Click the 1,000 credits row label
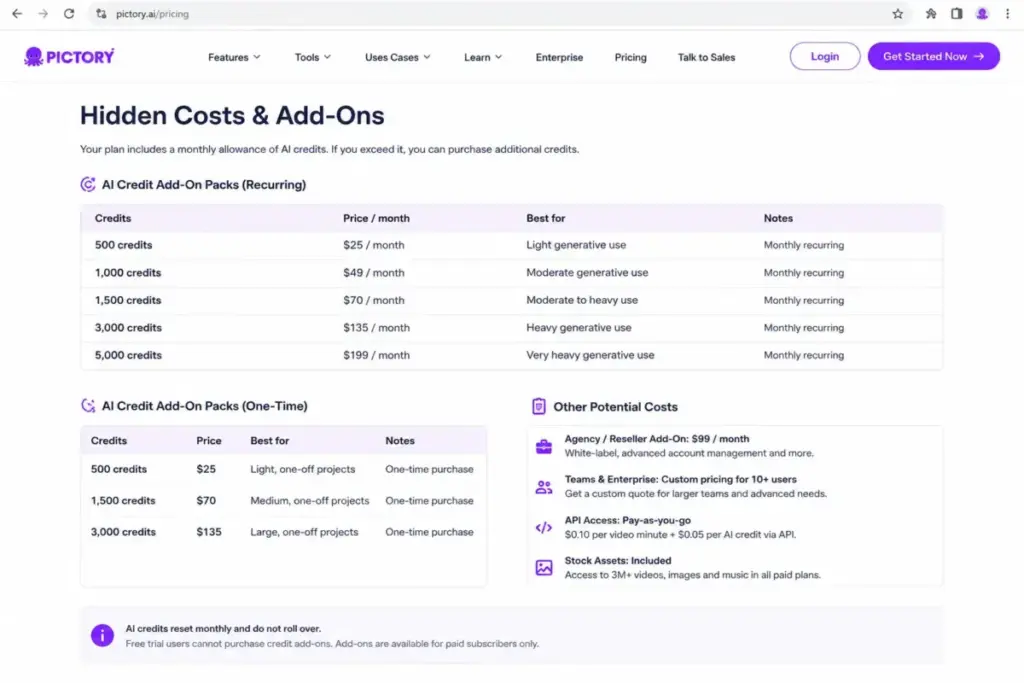The height and width of the screenshot is (683, 1024). (127, 273)
